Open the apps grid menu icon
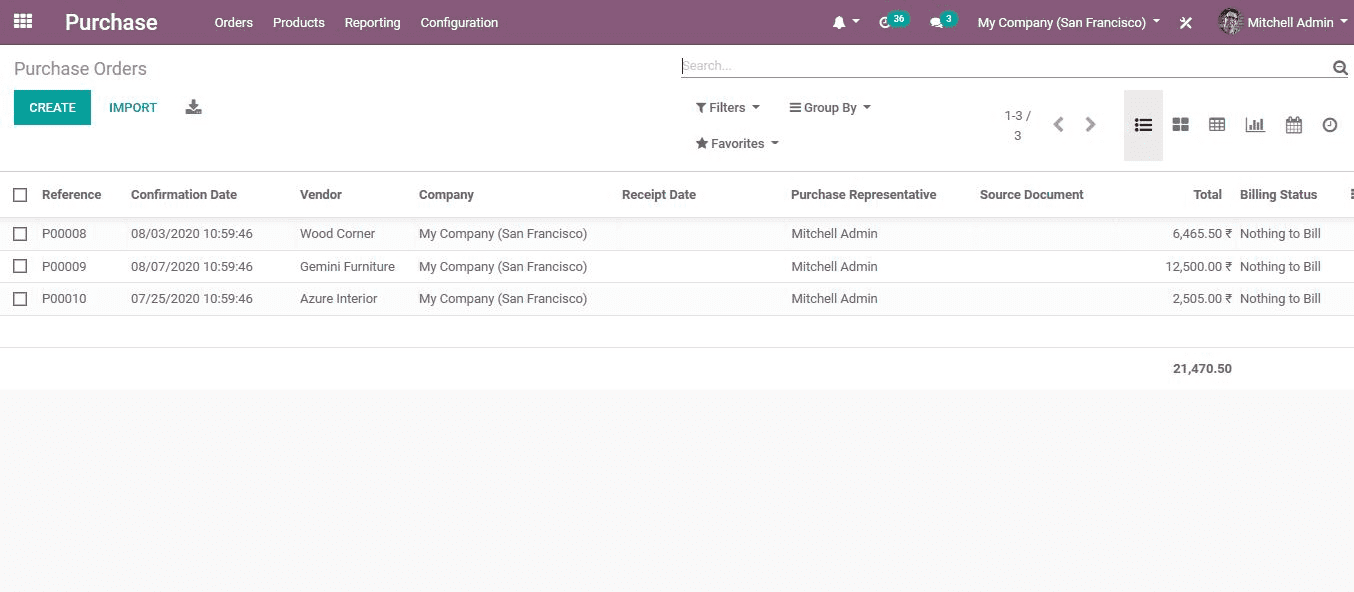 23,21
